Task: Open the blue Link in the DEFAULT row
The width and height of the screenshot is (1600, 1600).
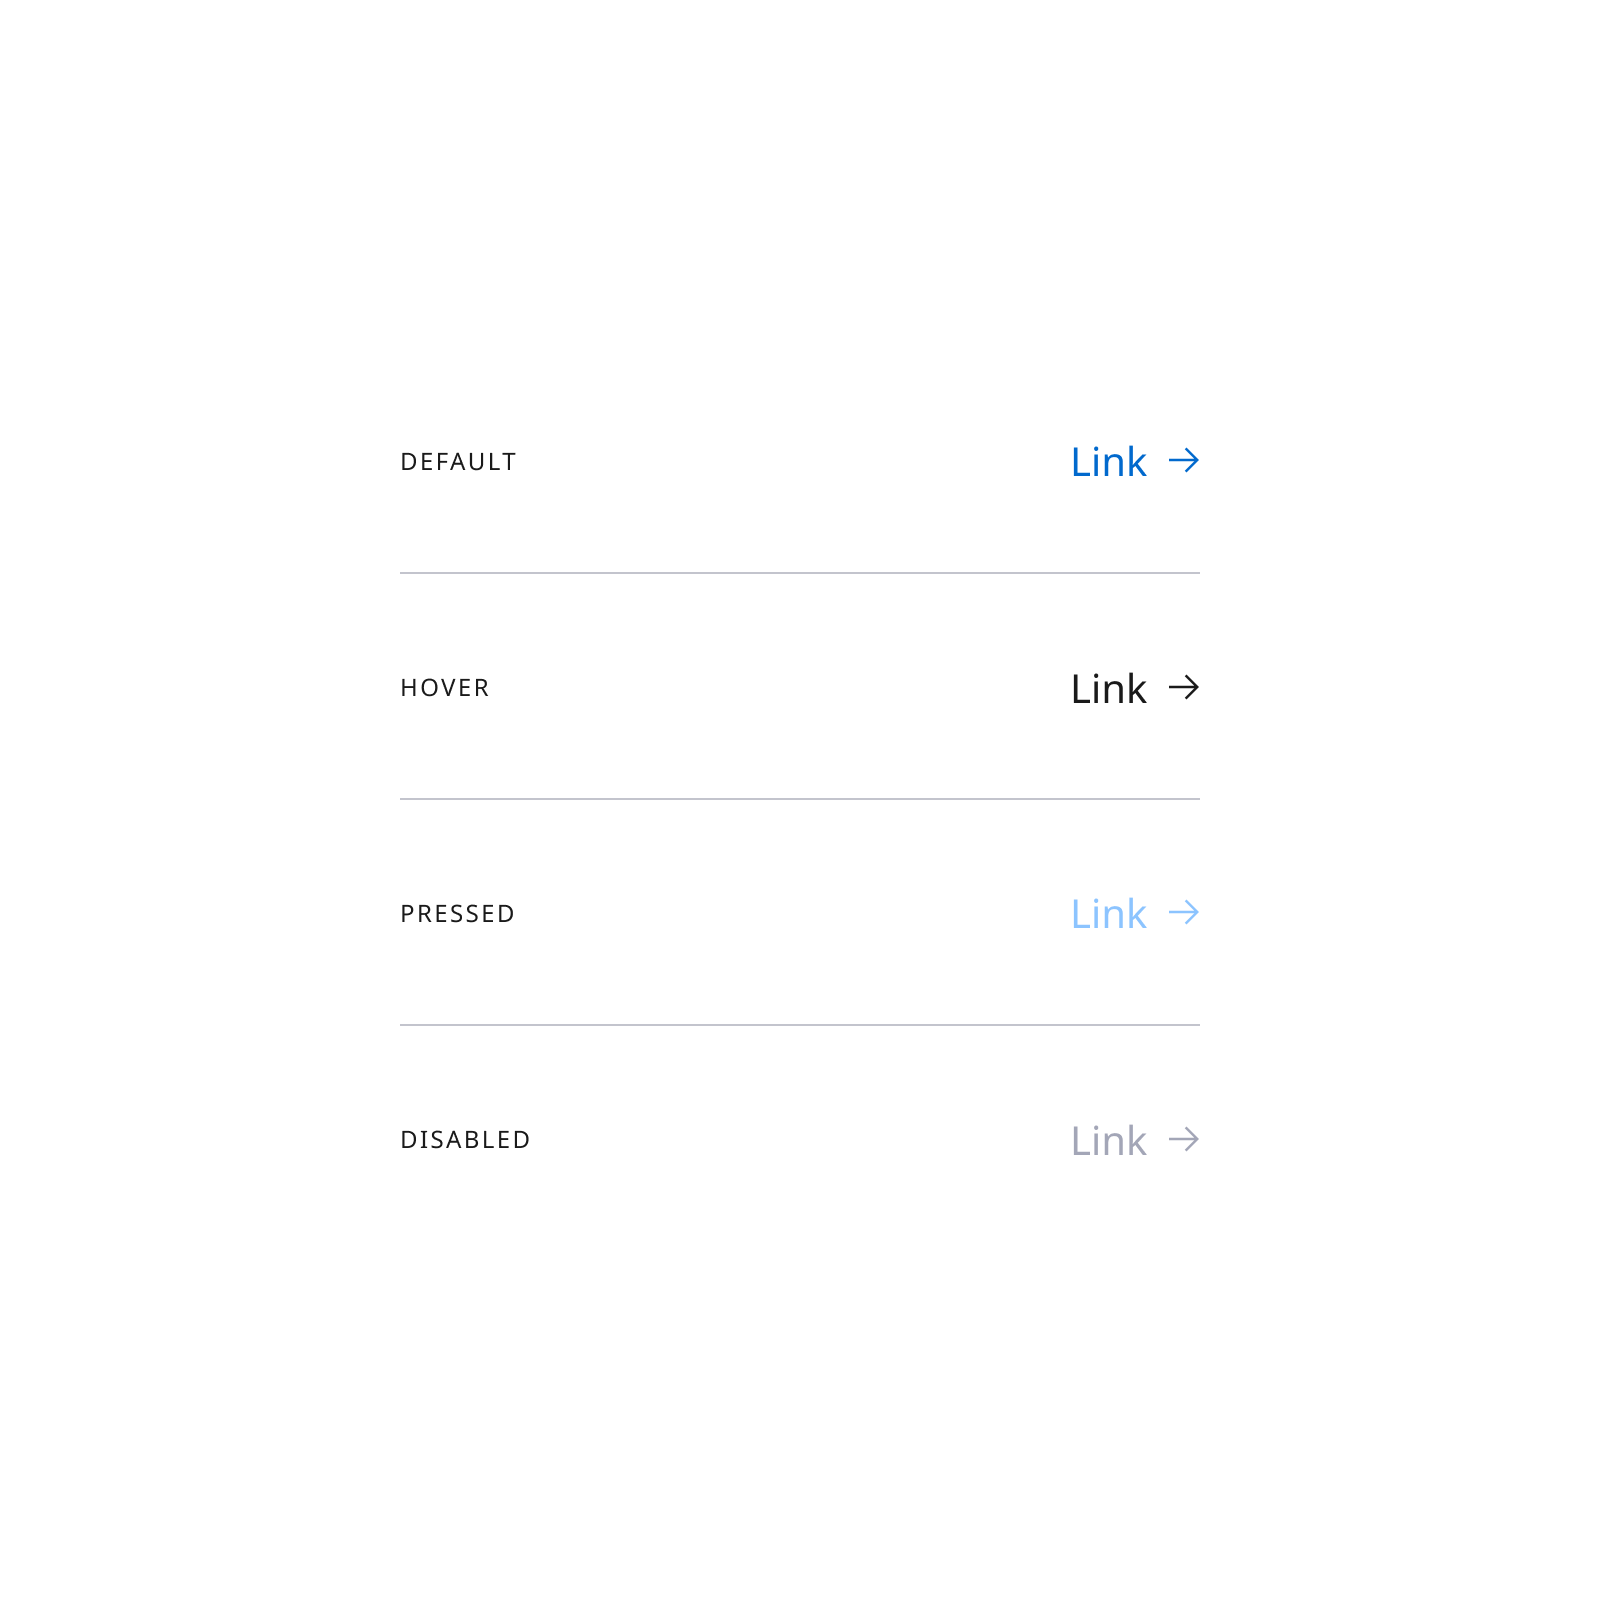Action: click(1108, 461)
